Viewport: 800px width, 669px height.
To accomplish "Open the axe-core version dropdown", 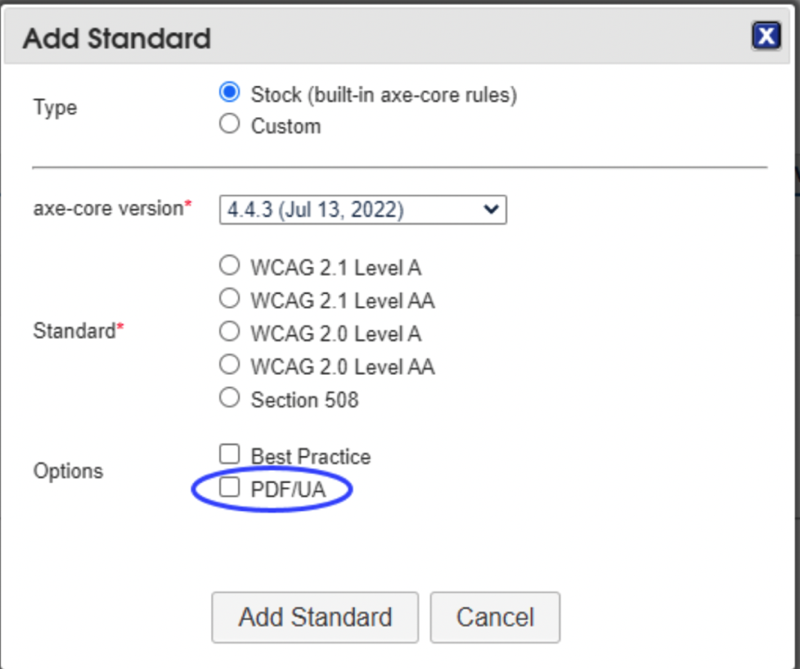I will pos(362,209).
